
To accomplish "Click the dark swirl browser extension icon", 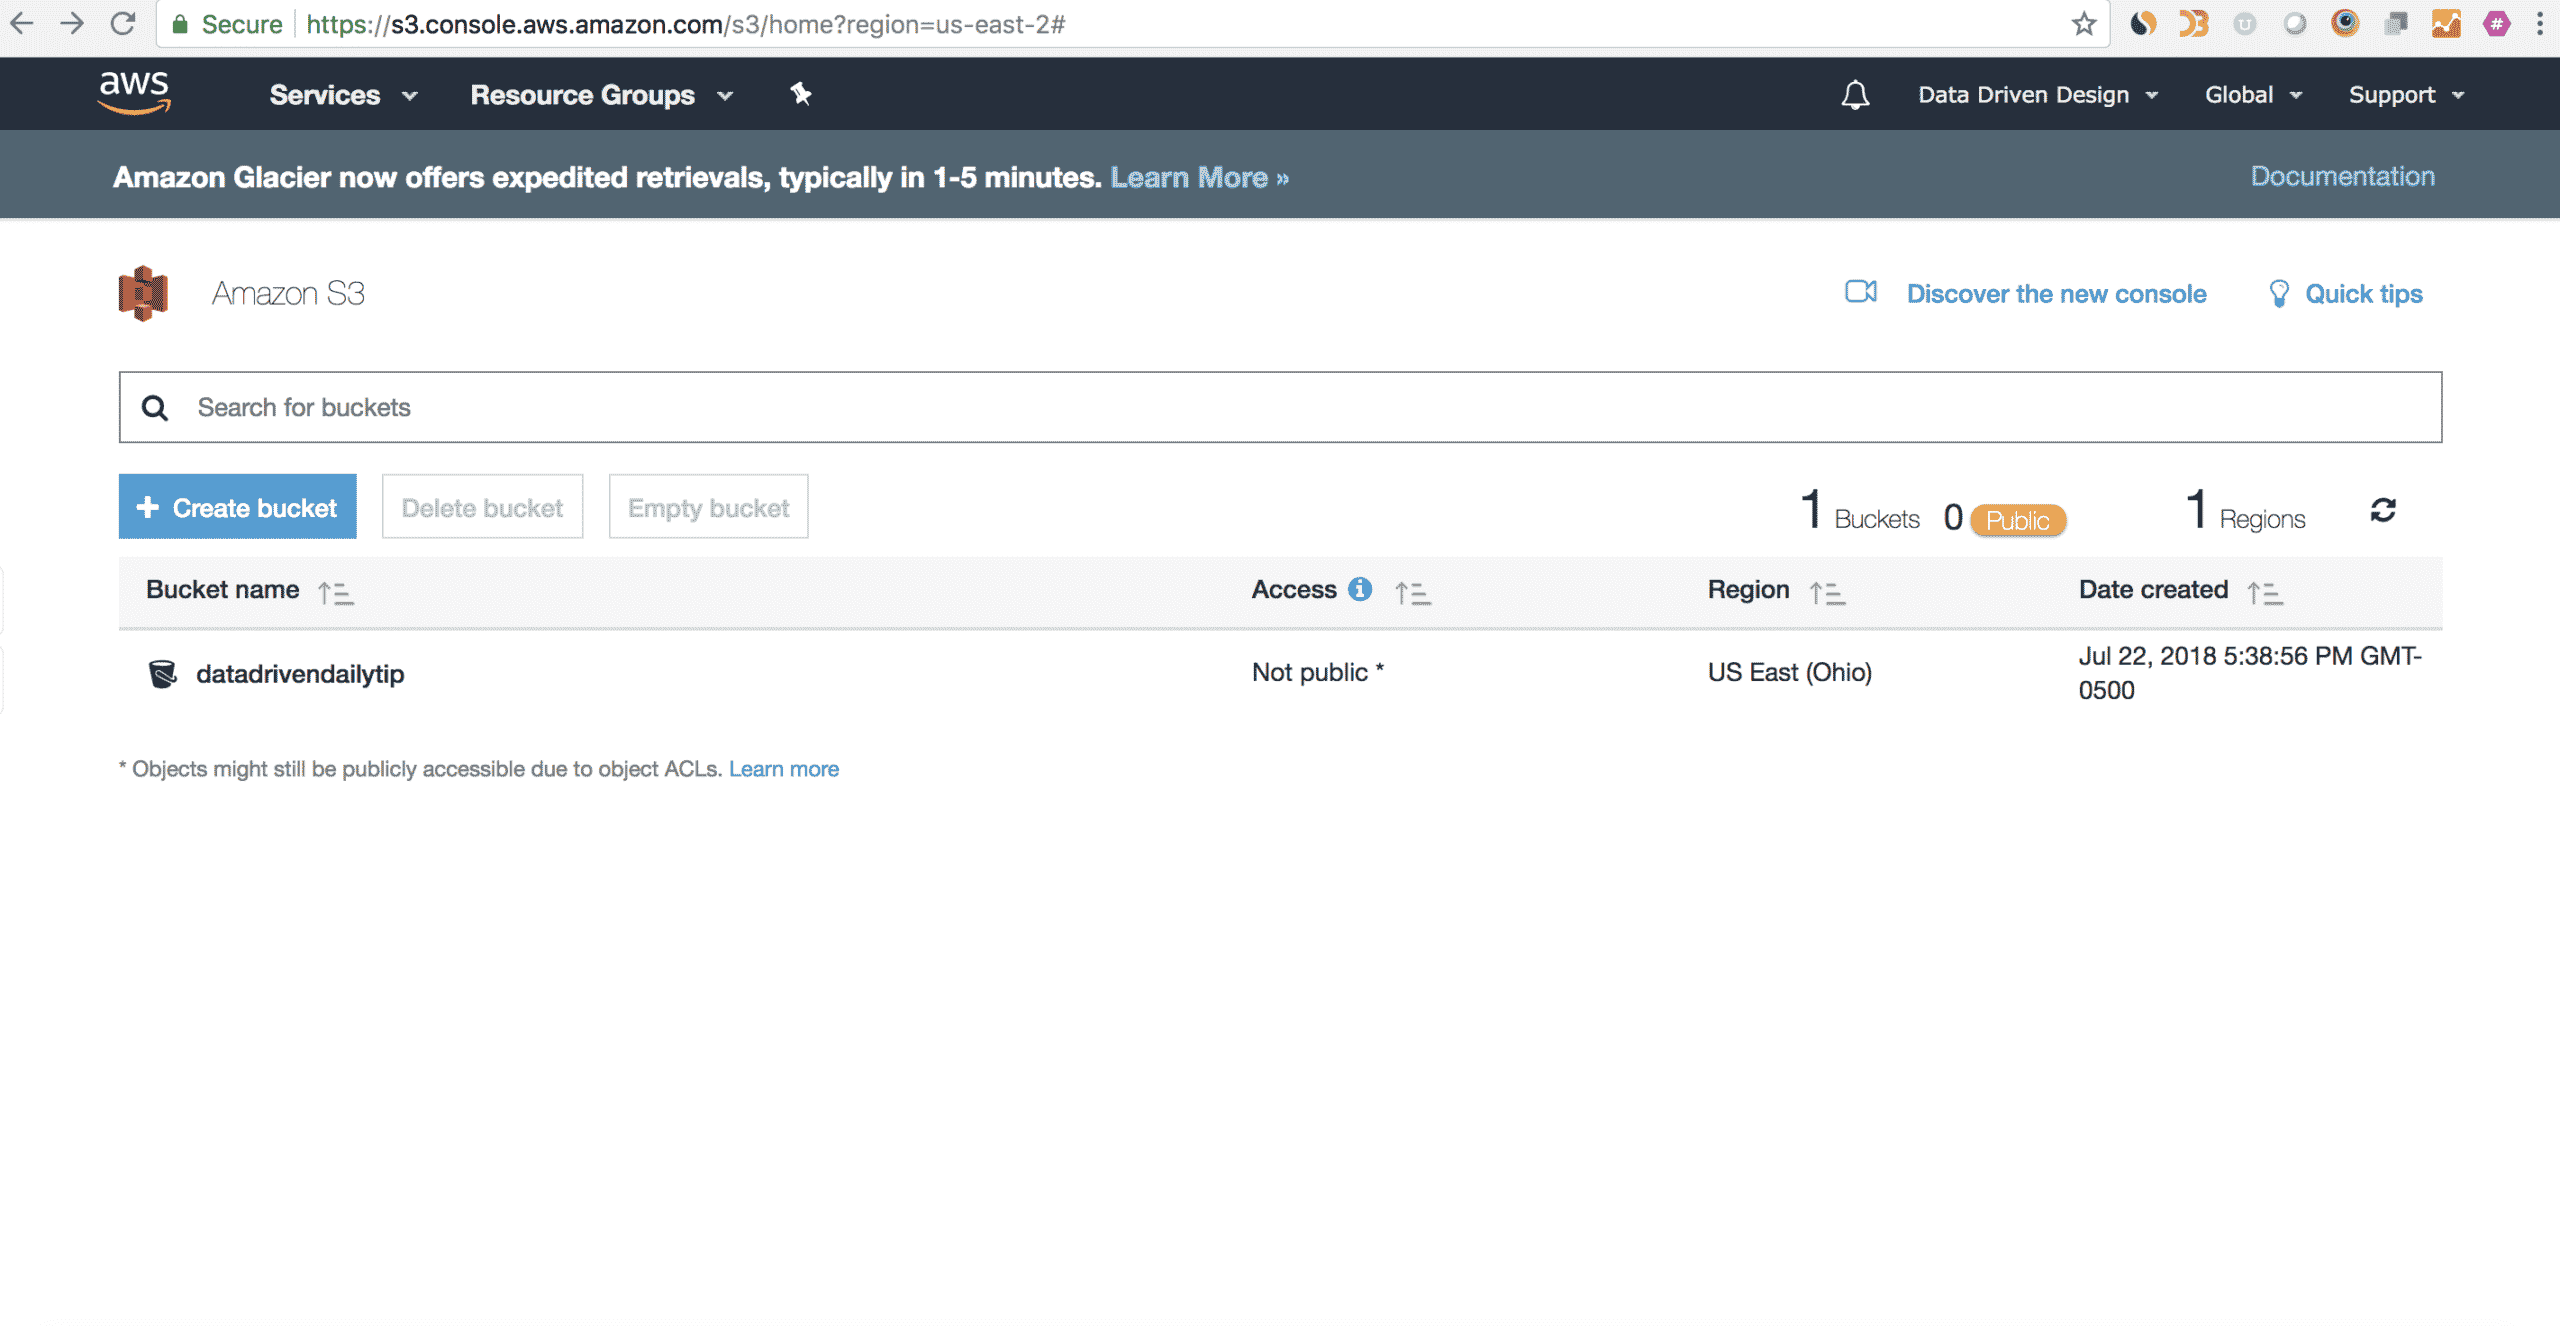I will point(2142,23).
